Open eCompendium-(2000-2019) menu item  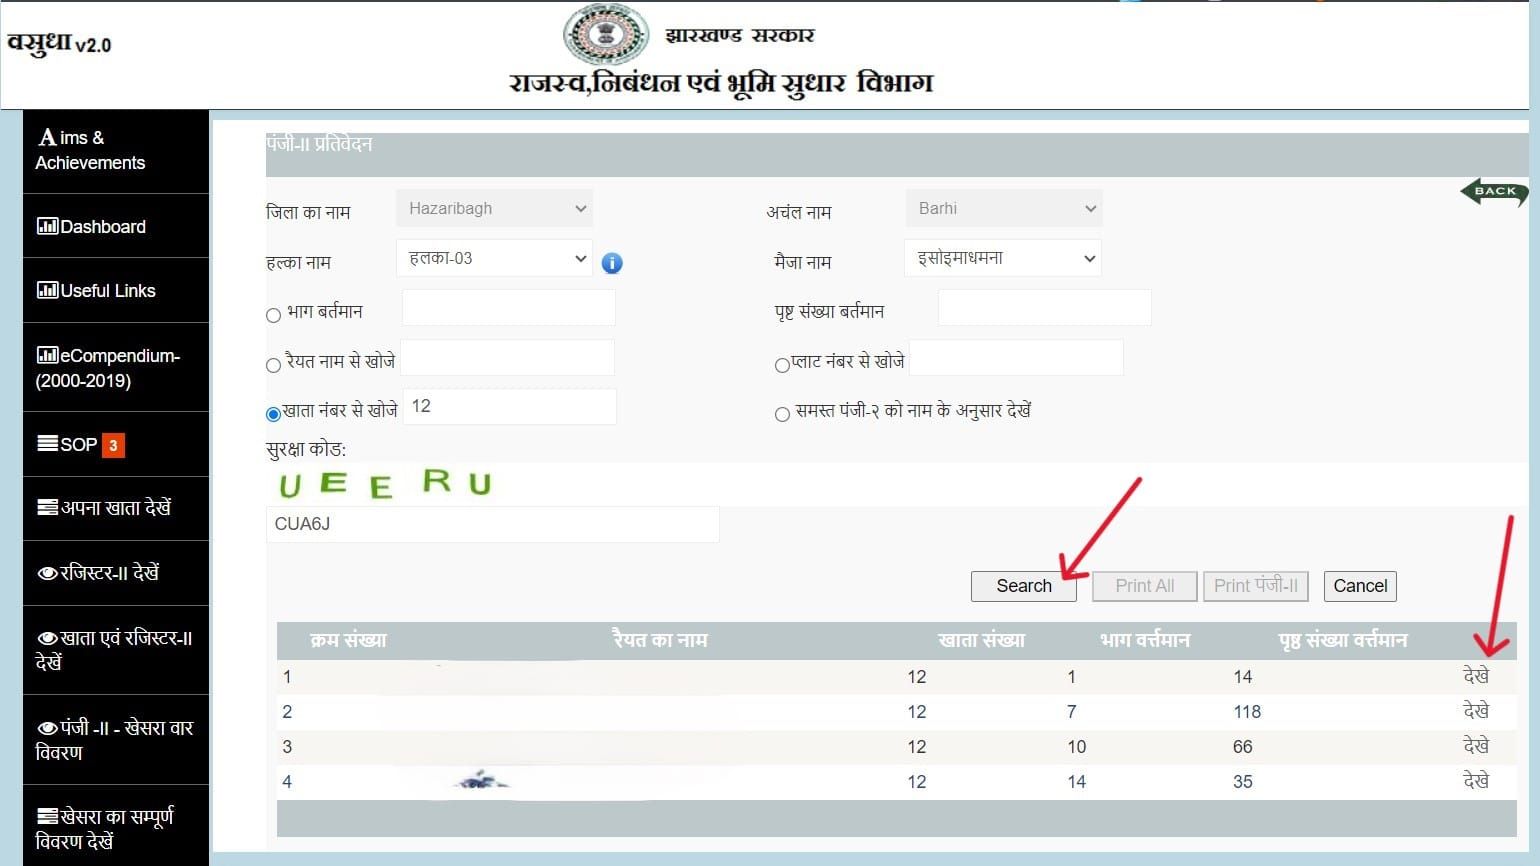pyautogui.click(x=116, y=367)
